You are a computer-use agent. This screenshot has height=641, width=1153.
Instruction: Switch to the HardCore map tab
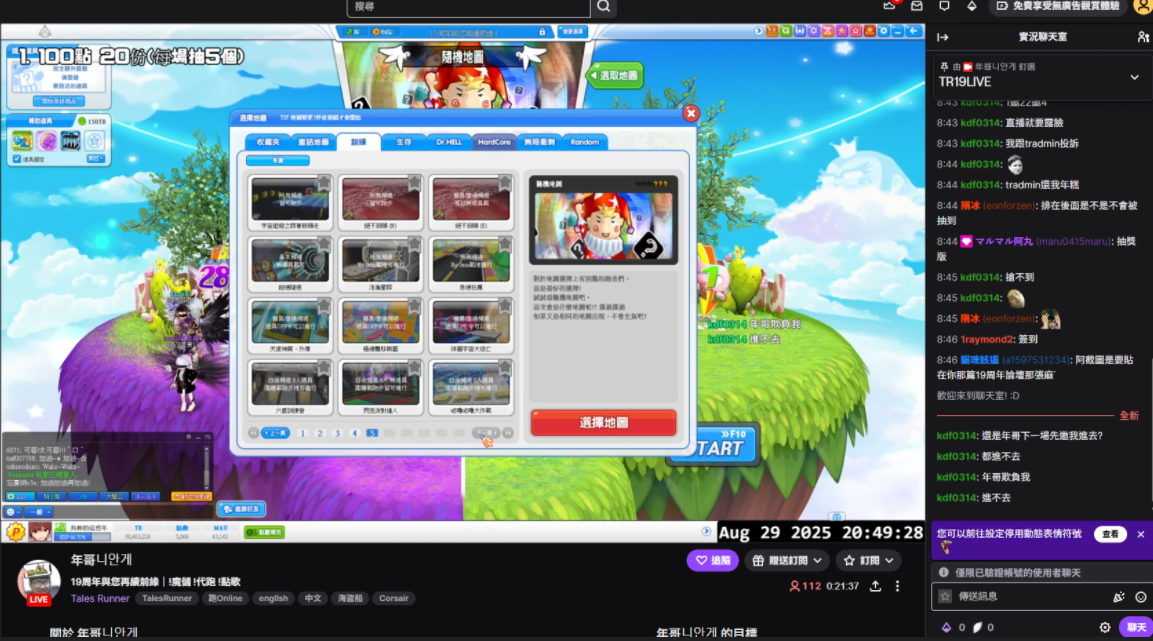tap(494, 142)
